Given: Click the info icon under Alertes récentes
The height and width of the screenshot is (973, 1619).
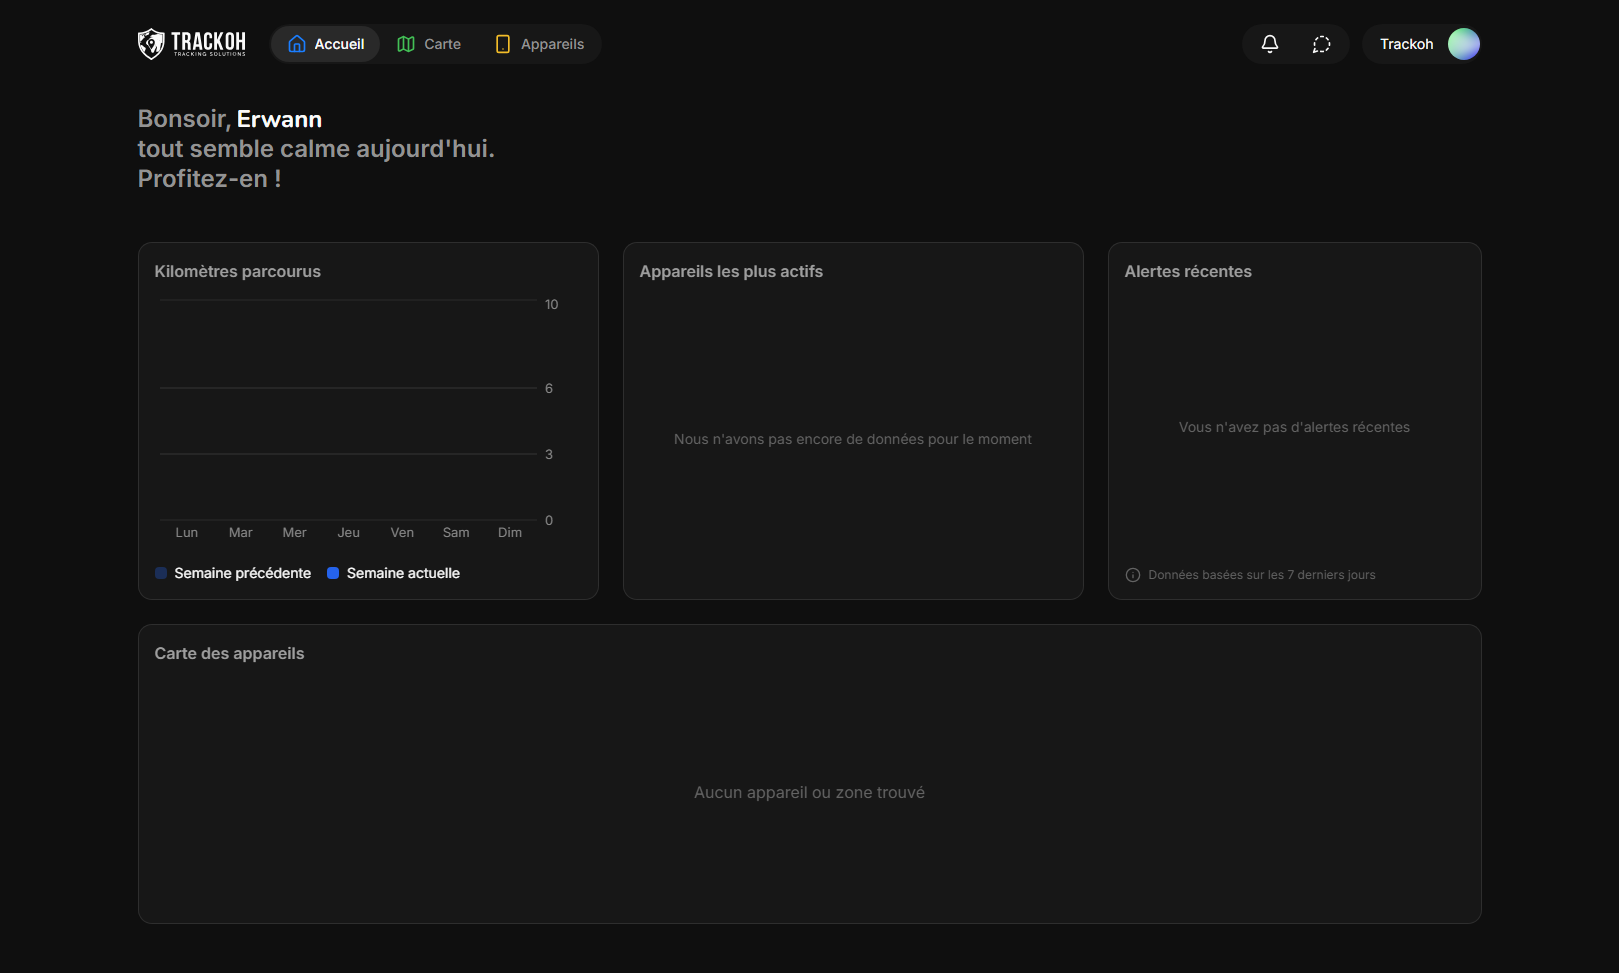Looking at the screenshot, I should [1133, 575].
